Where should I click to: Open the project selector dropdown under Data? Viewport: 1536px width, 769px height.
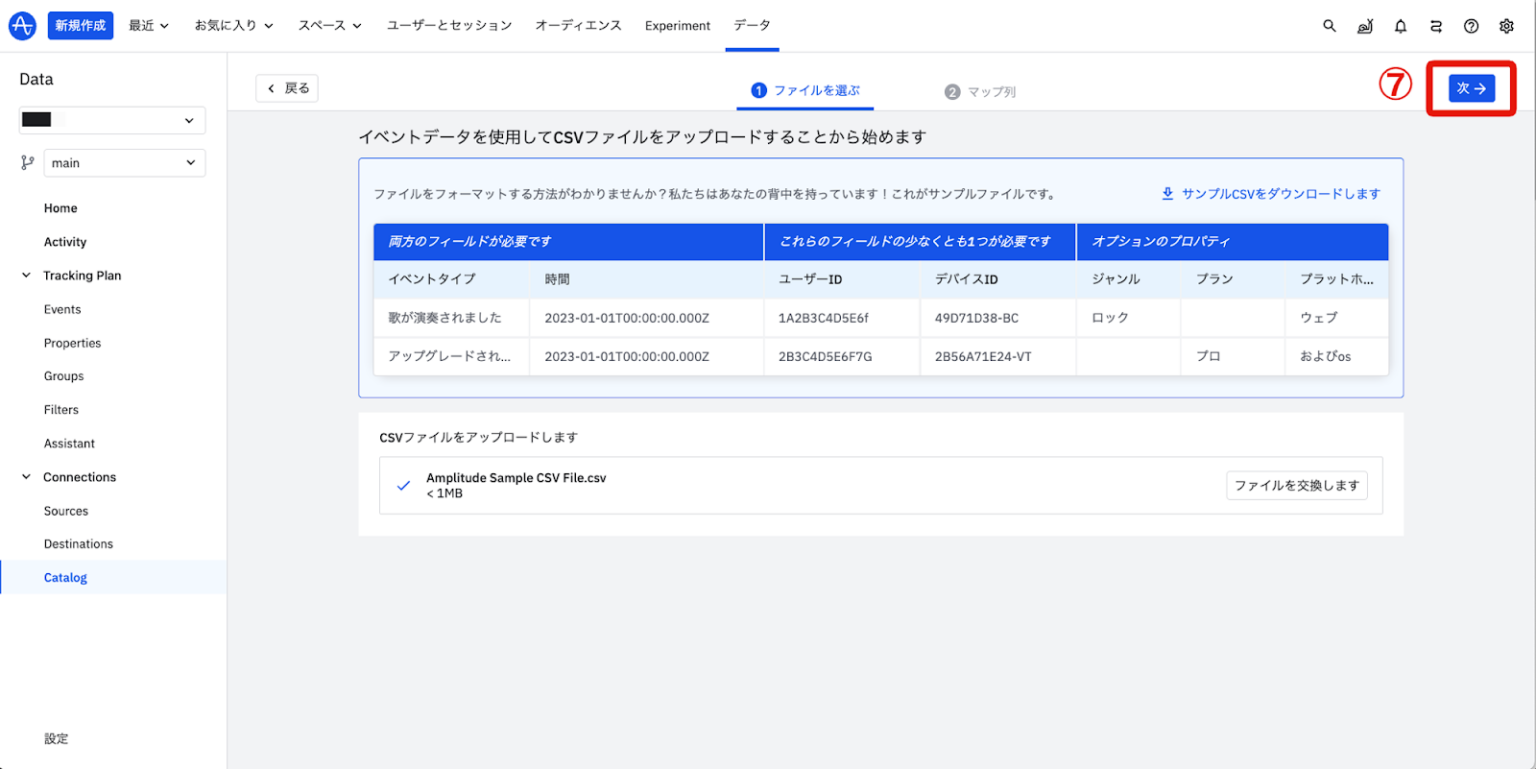(x=111, y=120)
